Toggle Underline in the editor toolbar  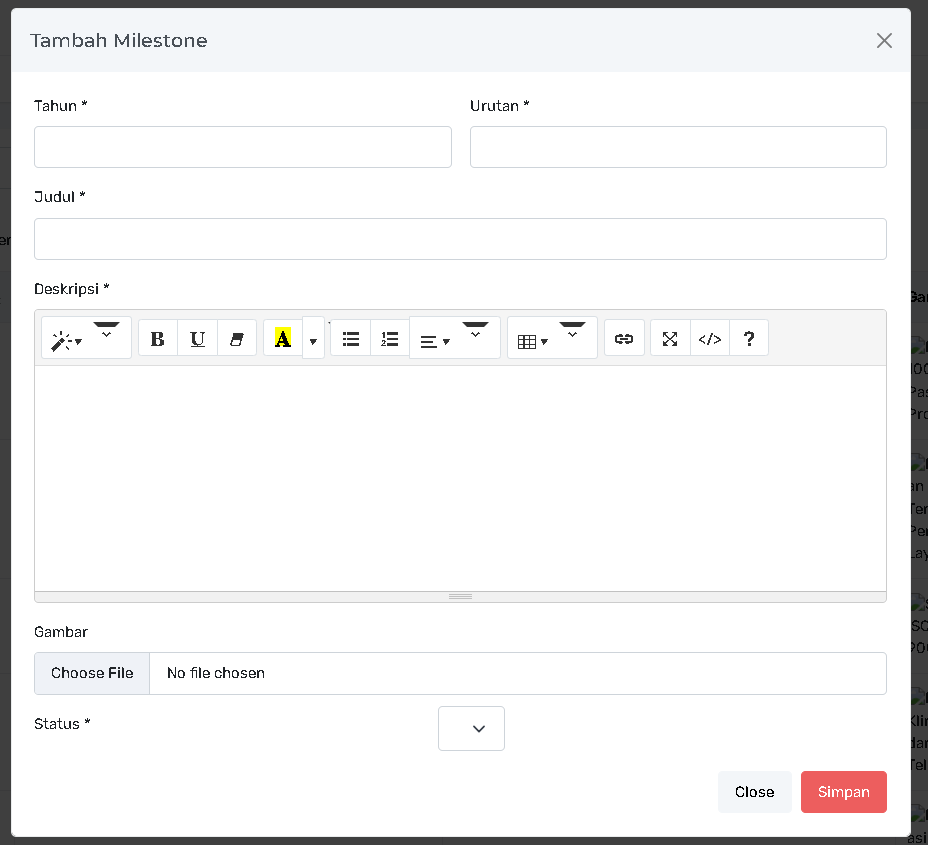pyautogui.click(x=197, y=339)
